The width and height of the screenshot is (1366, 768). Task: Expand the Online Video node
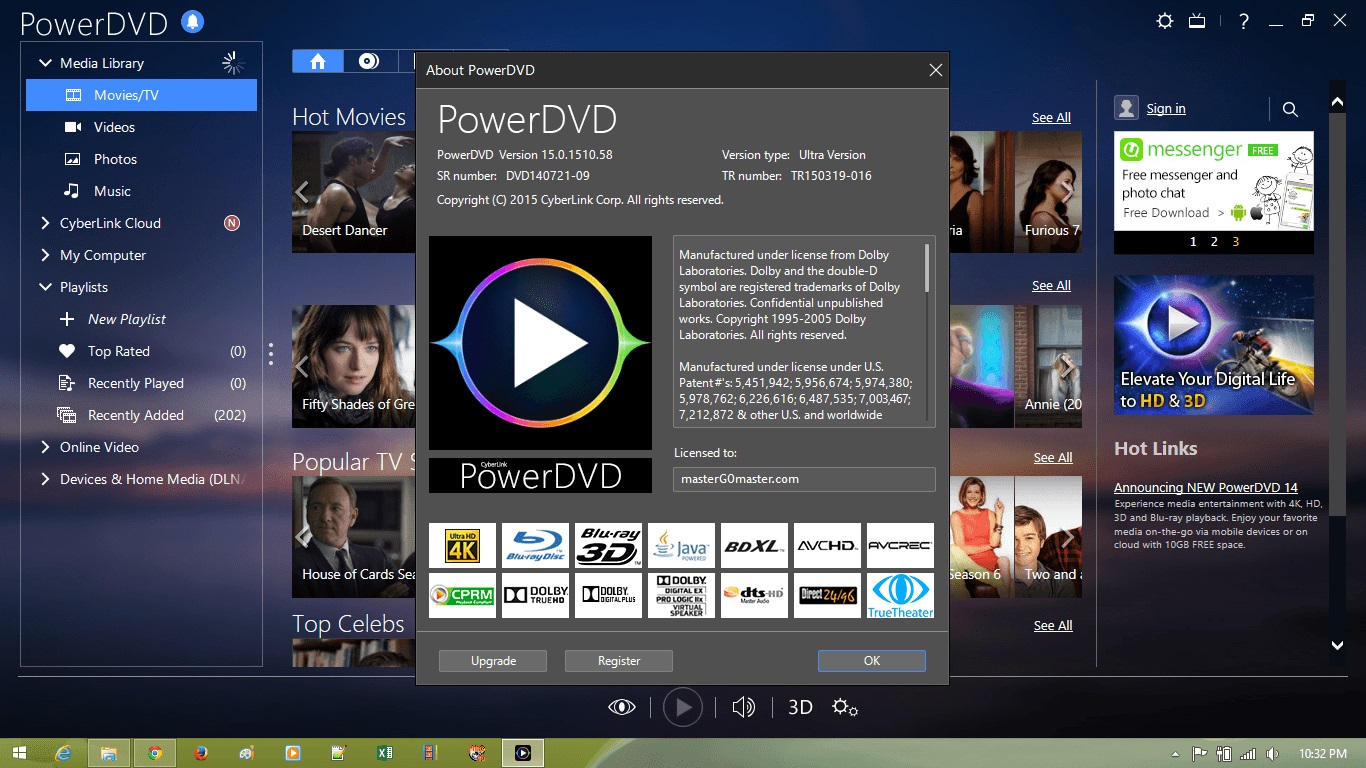pyautogui.click(x=45, y=447)
